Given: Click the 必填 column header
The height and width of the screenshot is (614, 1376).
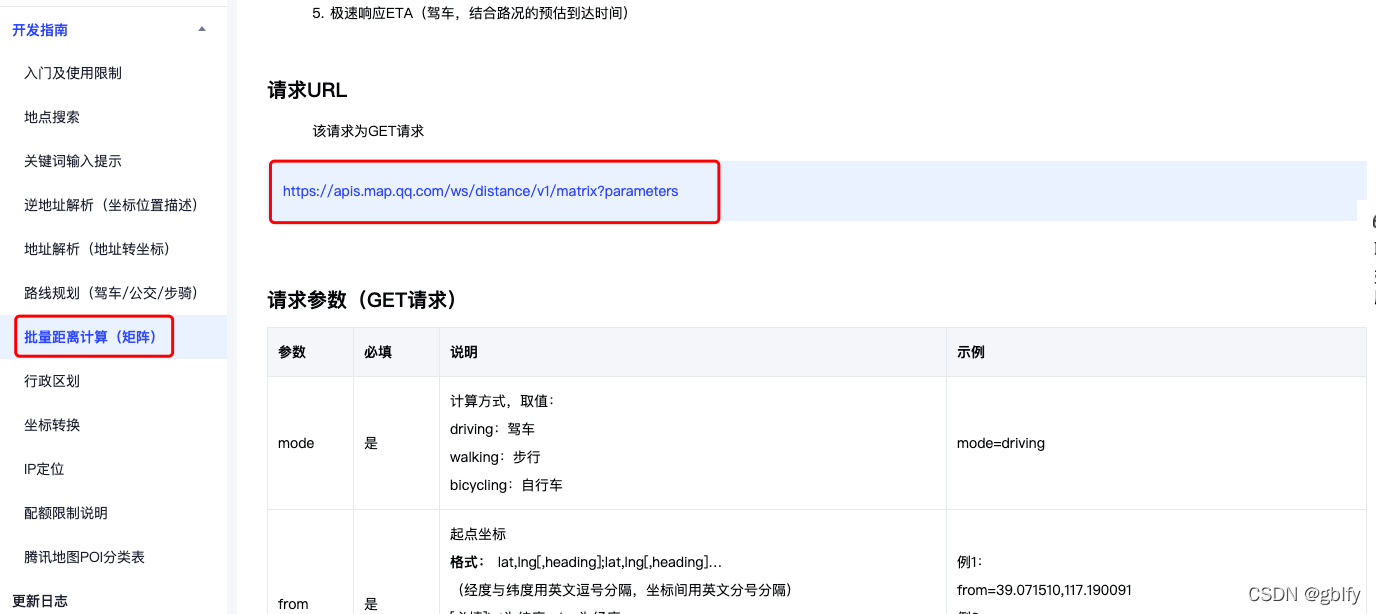Looking at the screenshot, I should point(378,352).
